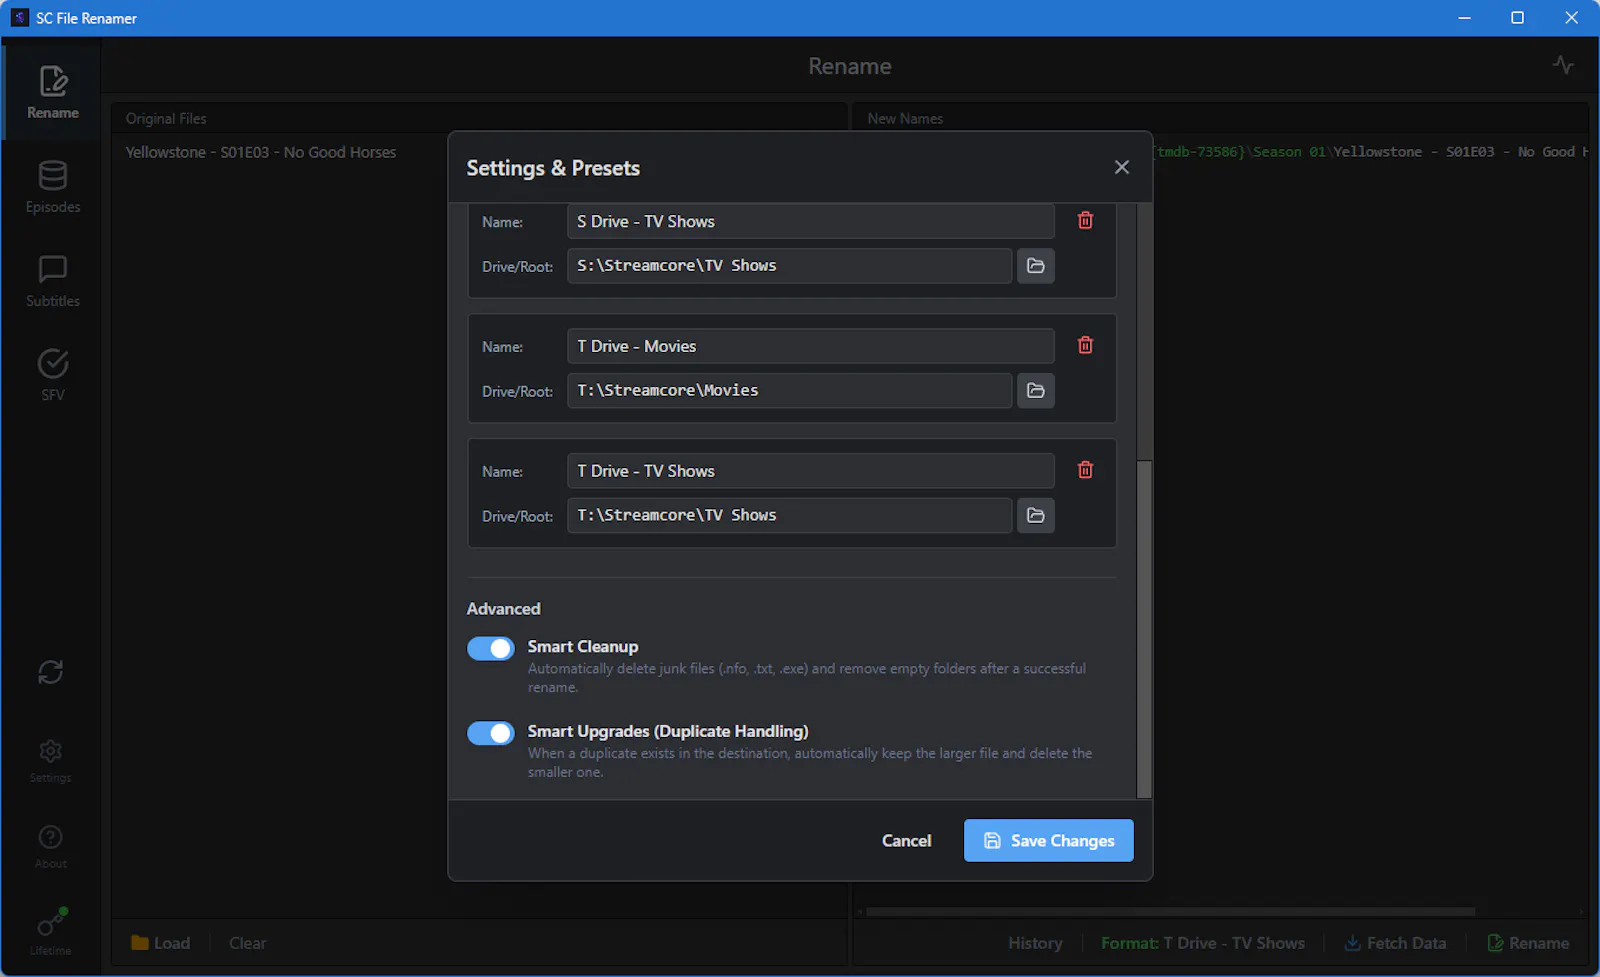Viewport: 1600px width, 977px height.
Task: Click the refresh arrows sidebar icon
Action: 51,672
